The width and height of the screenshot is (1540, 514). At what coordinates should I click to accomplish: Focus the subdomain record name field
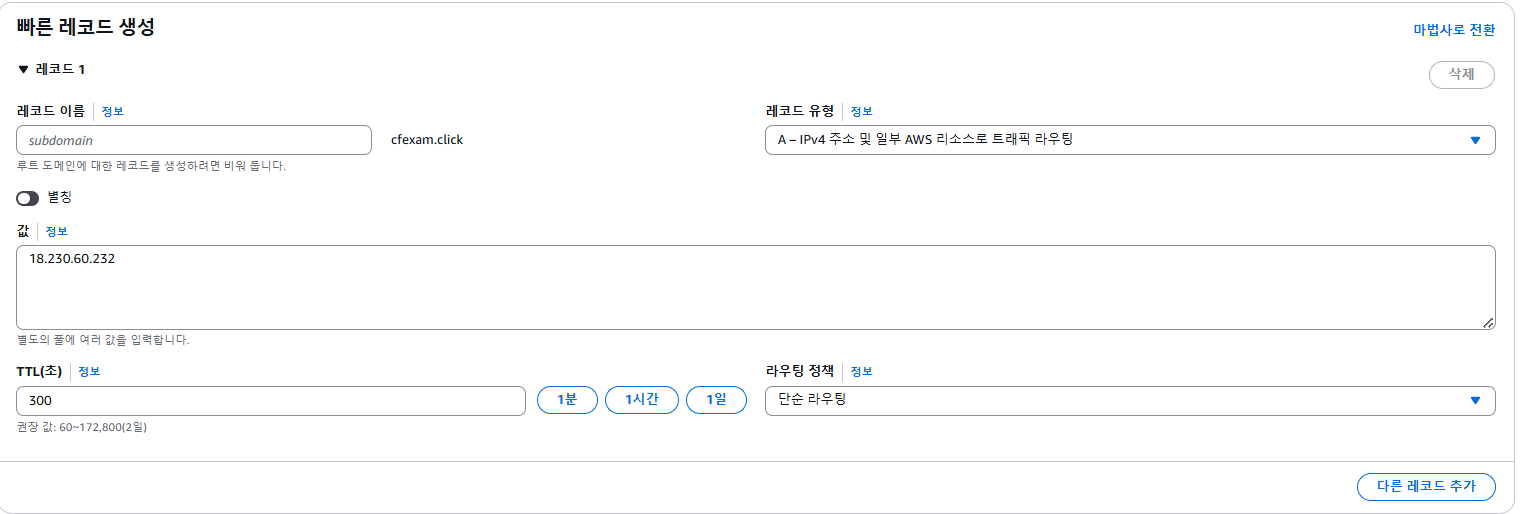point(194,140)
